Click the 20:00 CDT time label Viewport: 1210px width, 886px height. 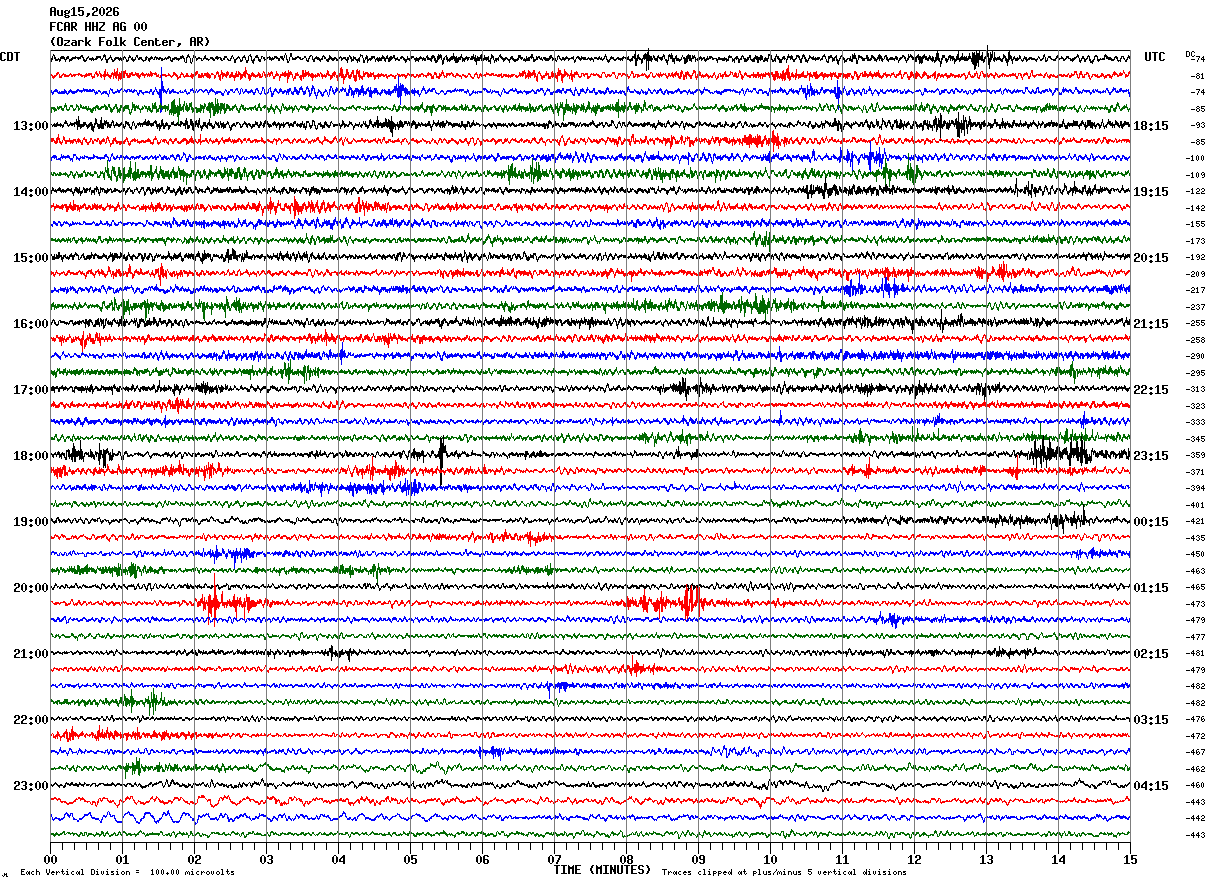31,588
